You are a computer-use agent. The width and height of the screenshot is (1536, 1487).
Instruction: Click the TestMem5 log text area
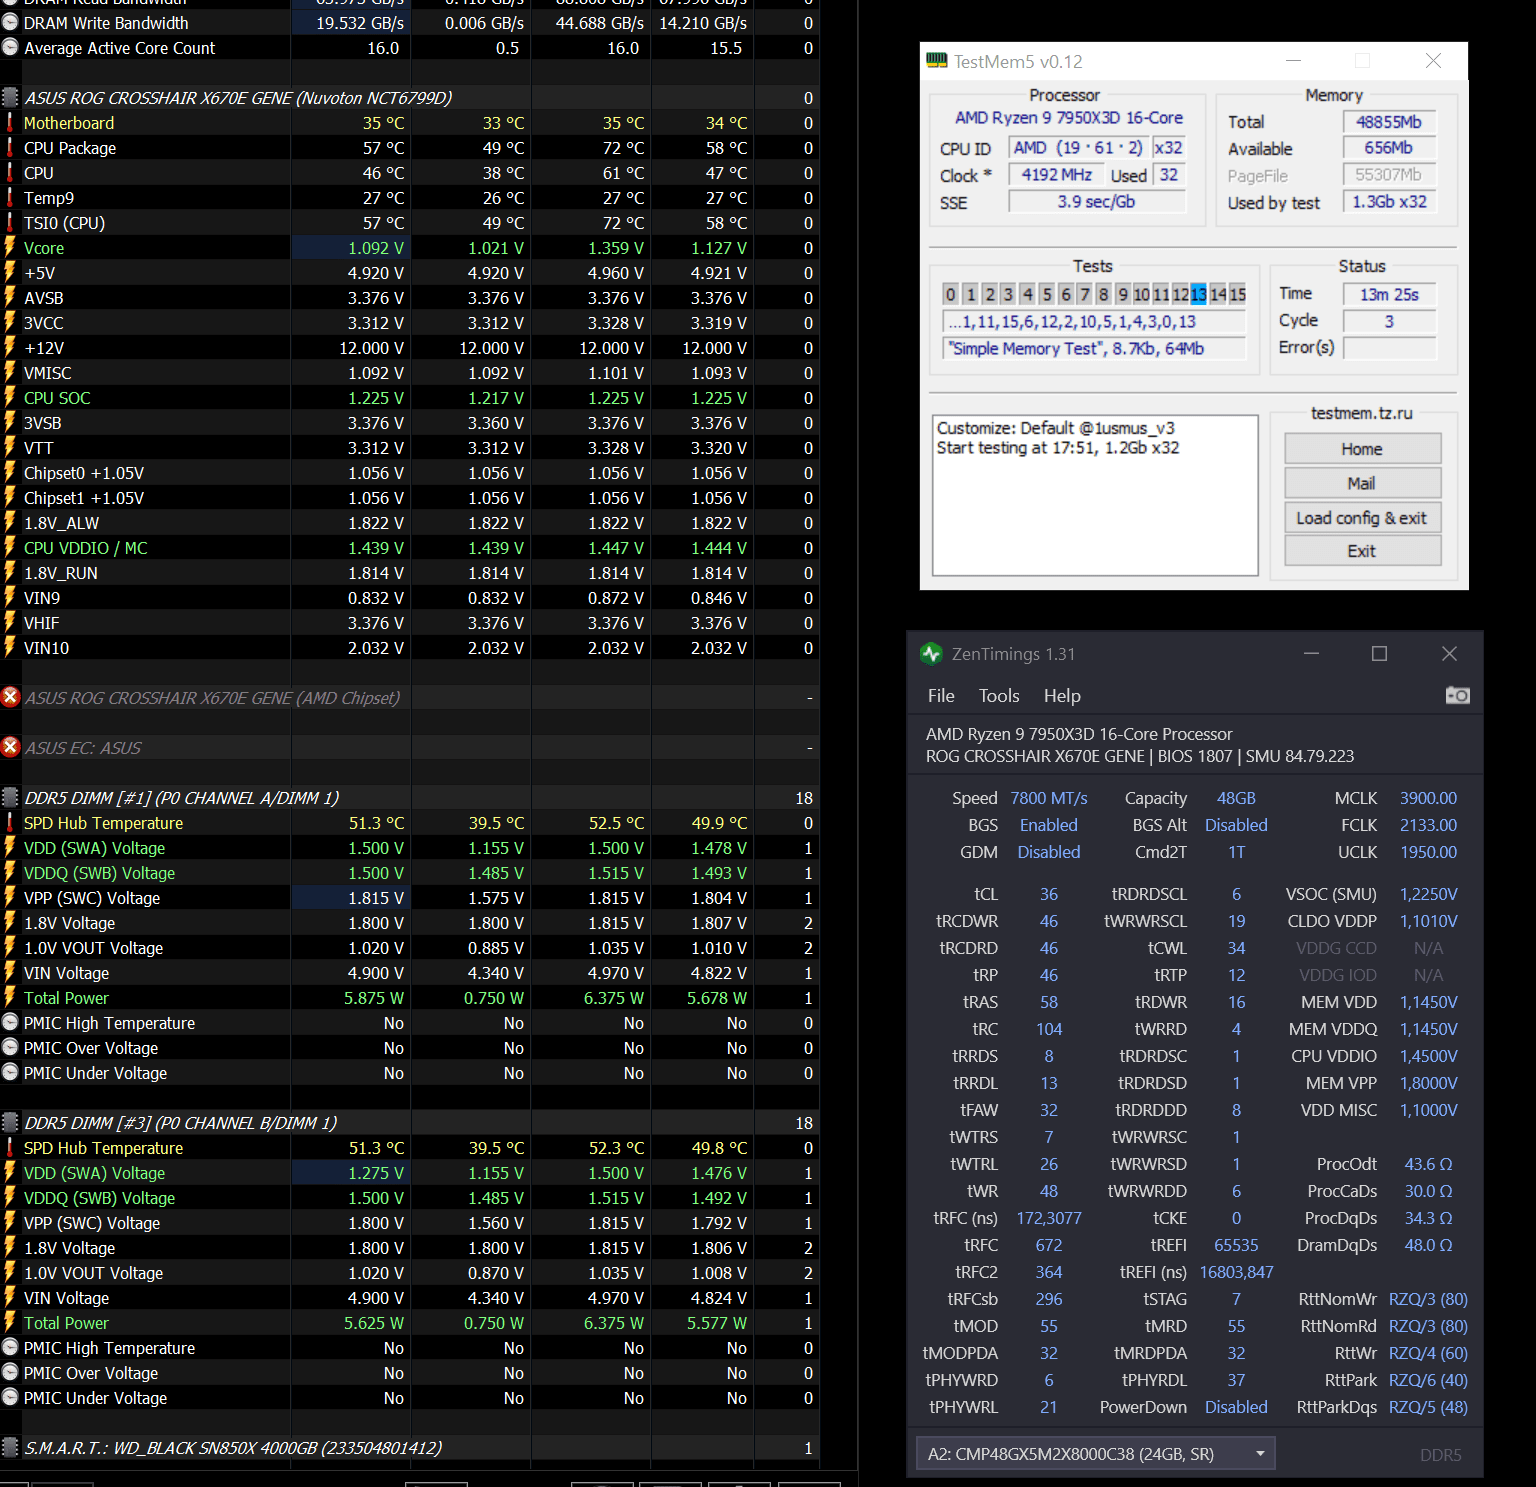[x=1095, y=495]
